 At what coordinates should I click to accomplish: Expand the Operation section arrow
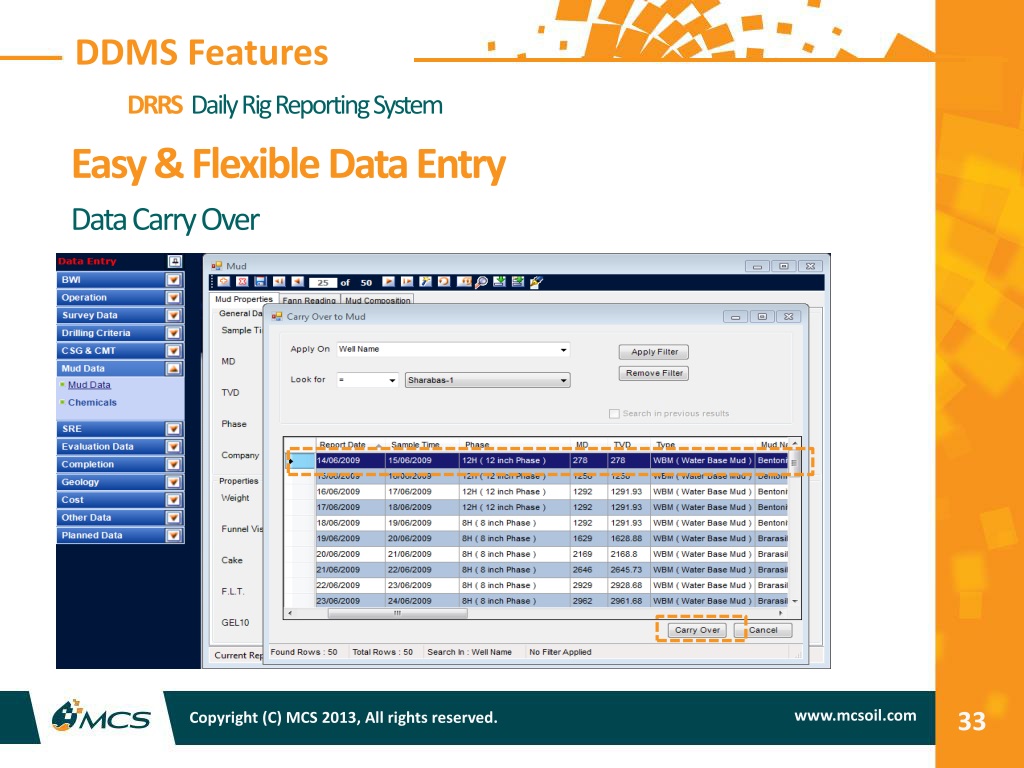point(173,297)
